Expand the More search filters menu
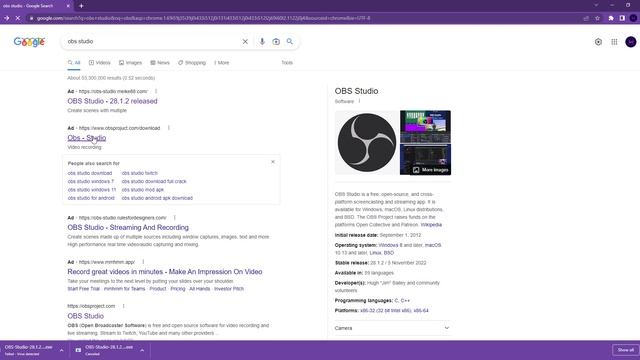640x360 pixels. click(222, 63)
